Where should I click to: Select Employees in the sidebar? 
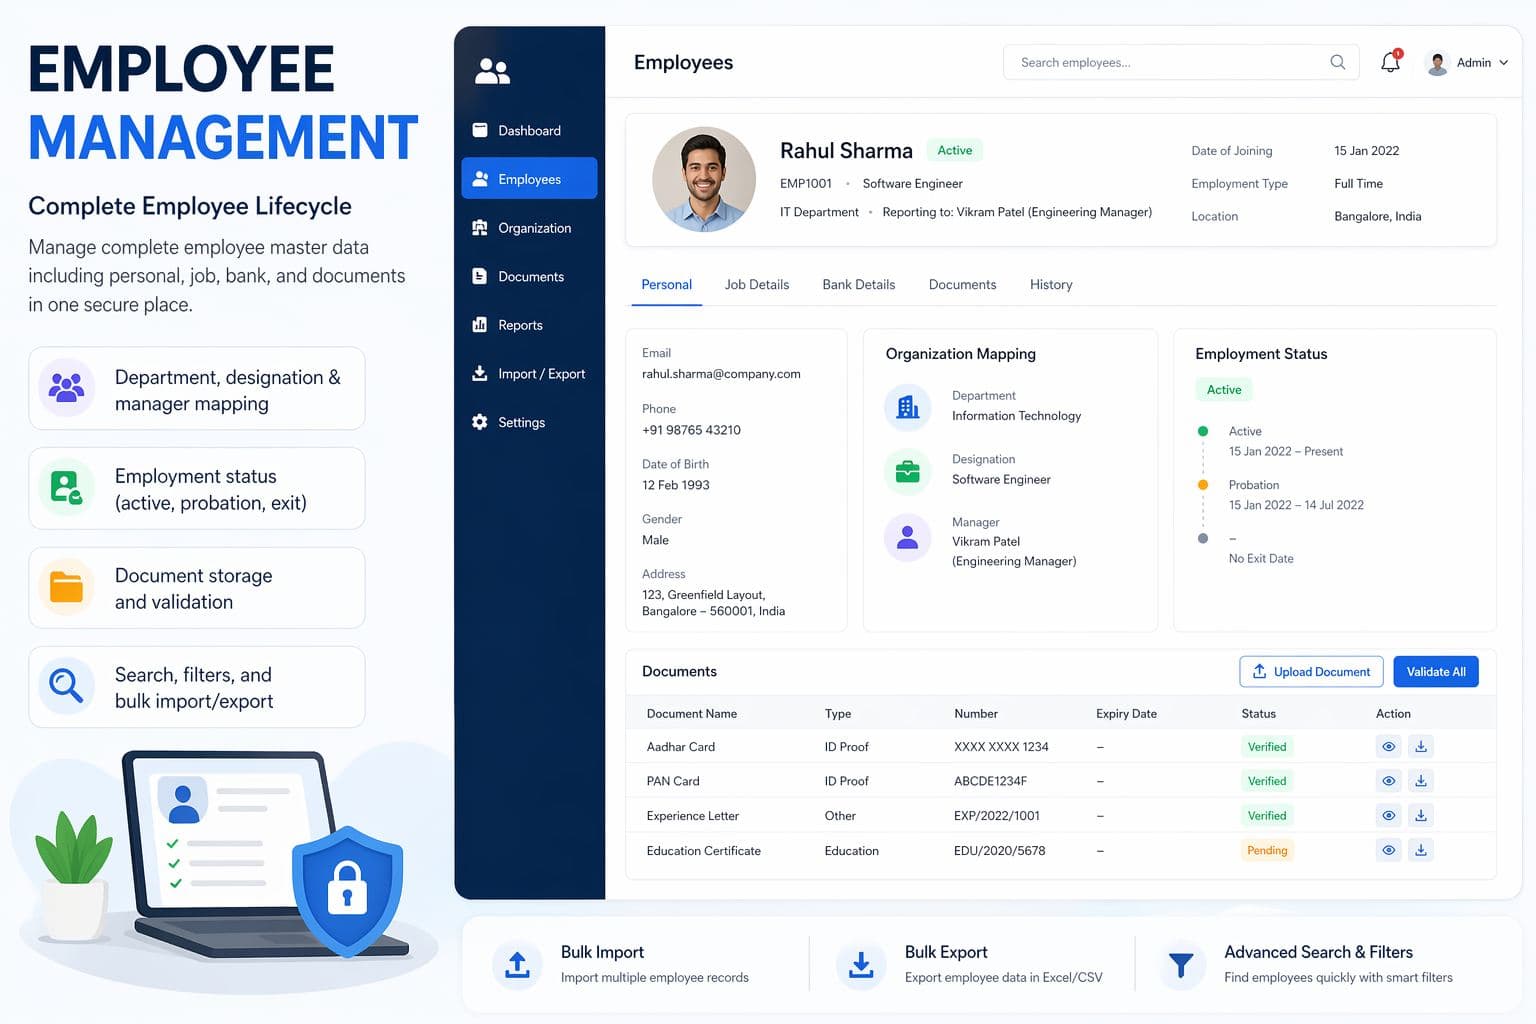(x=529, y=179)
